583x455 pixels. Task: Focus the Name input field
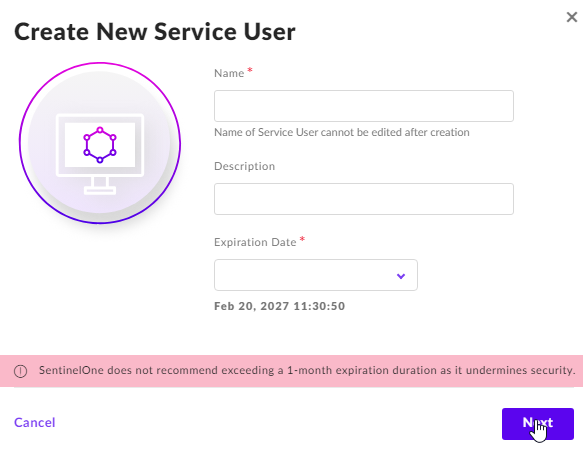coord(364,106)
